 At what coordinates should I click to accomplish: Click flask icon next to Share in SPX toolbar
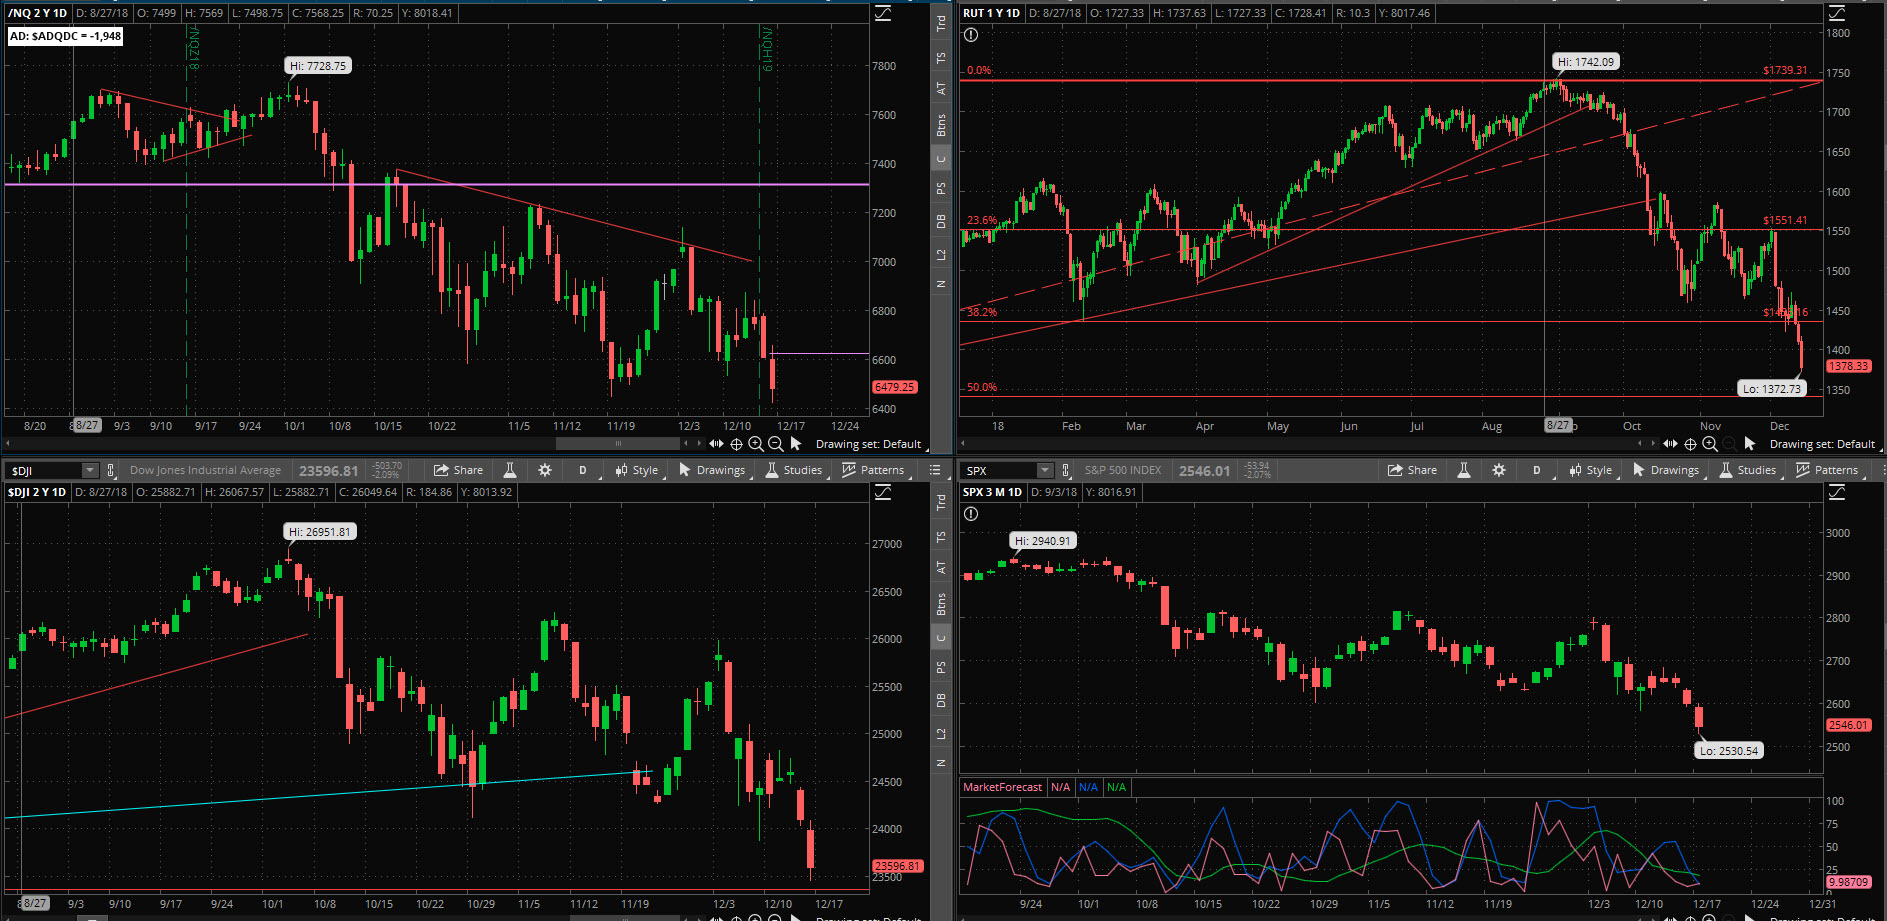(x=1463, y=470)
